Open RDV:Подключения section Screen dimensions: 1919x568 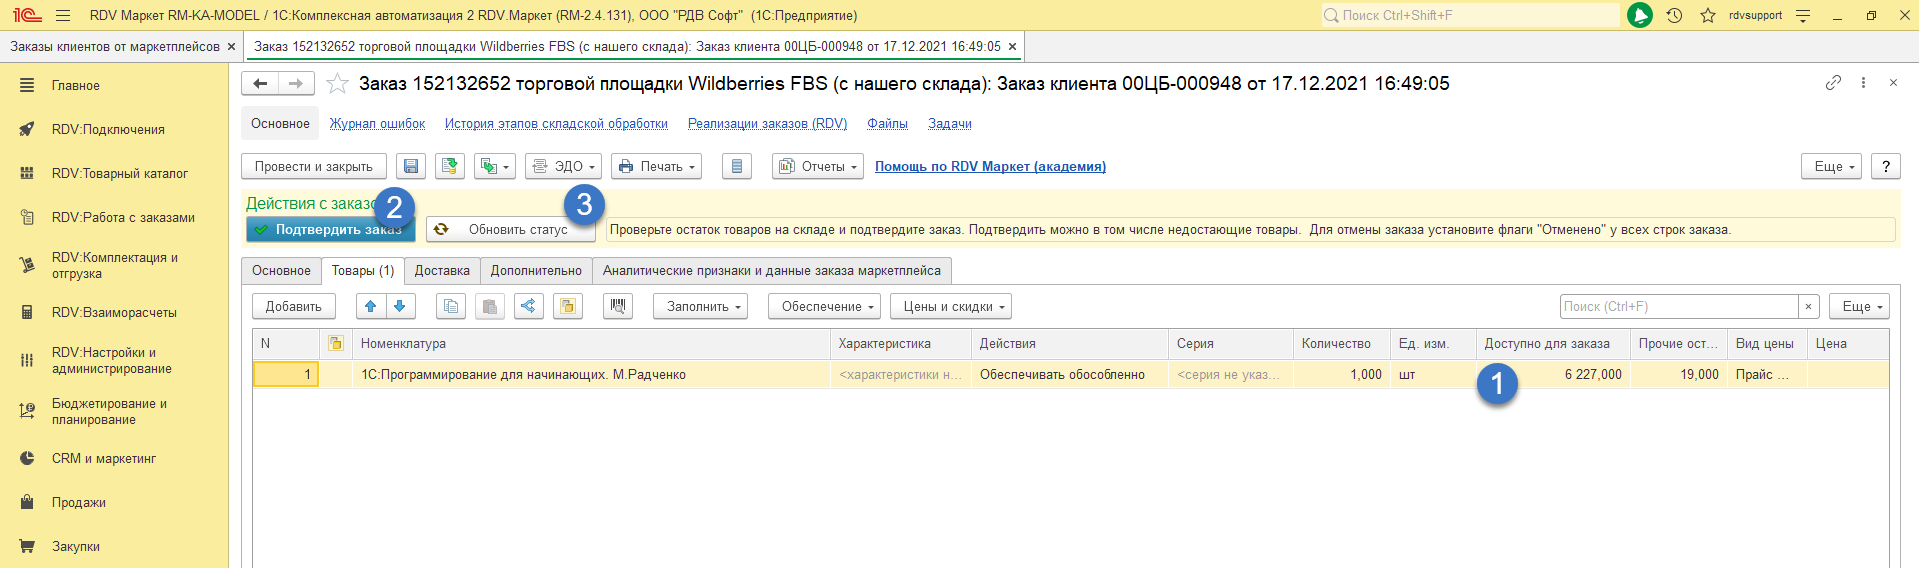108,130
